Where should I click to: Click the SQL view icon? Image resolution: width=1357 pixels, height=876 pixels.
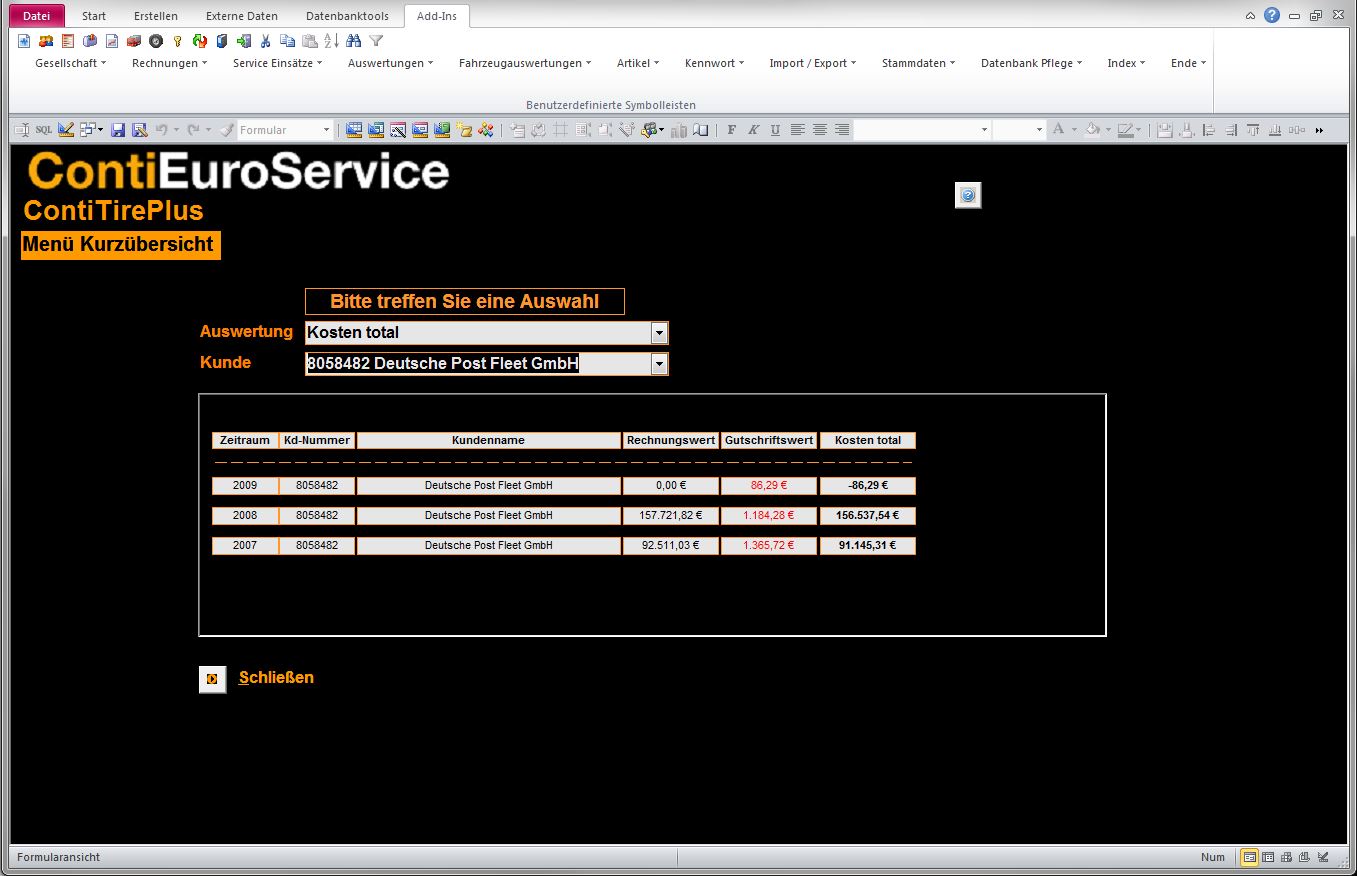coord(44,130)
